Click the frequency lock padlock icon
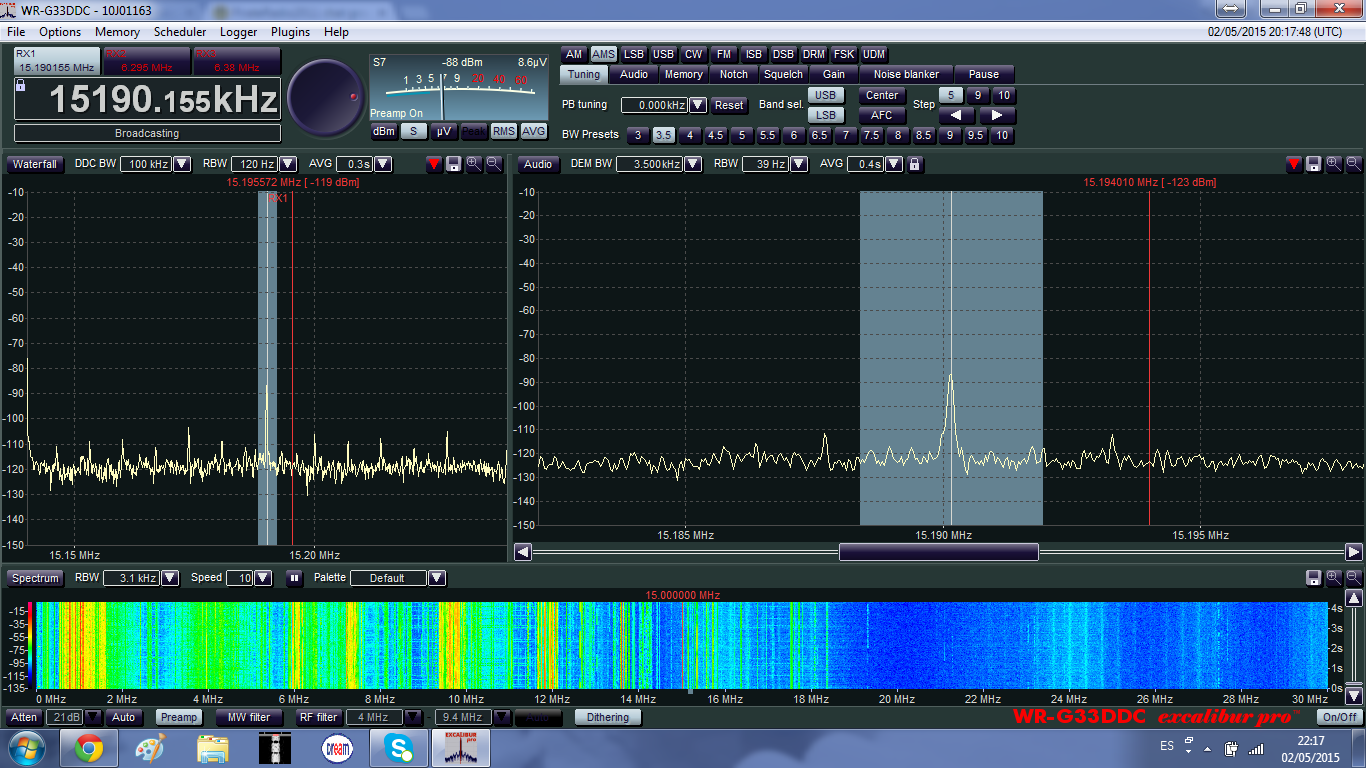Screen dimensions: 1366x768 click(21, 86)
